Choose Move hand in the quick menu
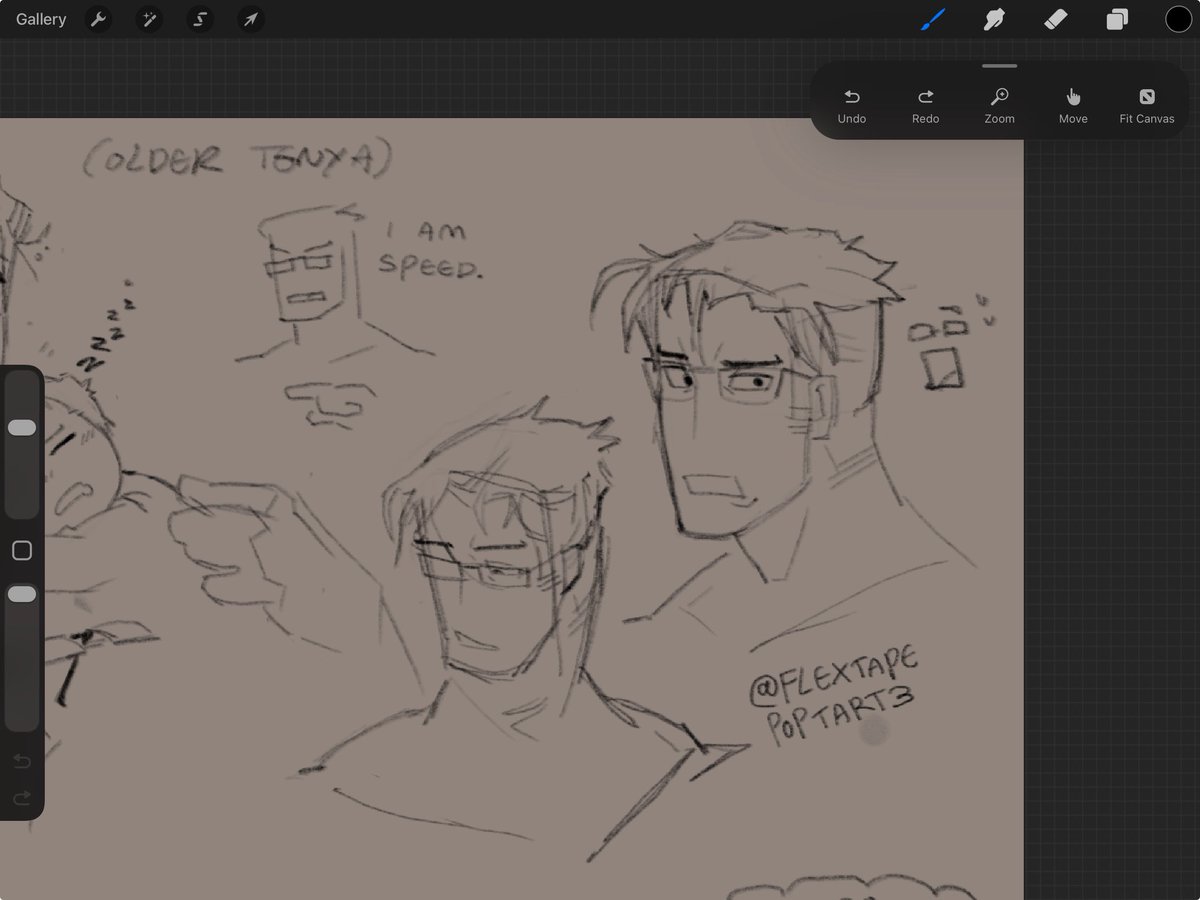The width and height of the screenshot is (1200, 900). click(x=1073, y=106)
